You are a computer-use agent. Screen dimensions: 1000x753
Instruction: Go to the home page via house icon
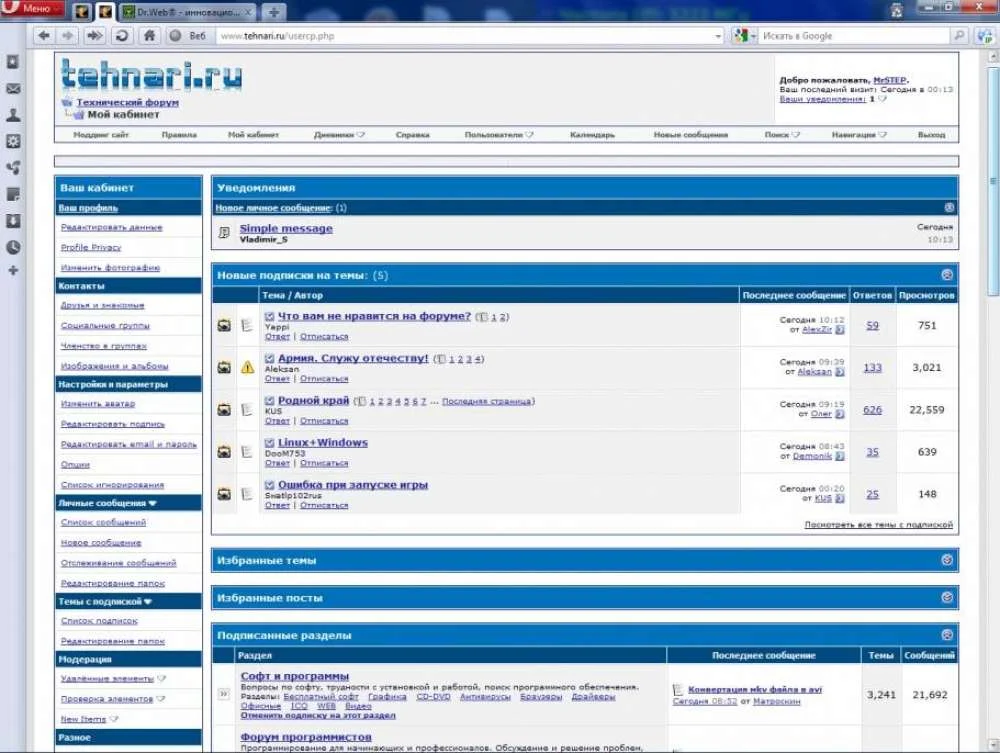(x=149, y=36)
